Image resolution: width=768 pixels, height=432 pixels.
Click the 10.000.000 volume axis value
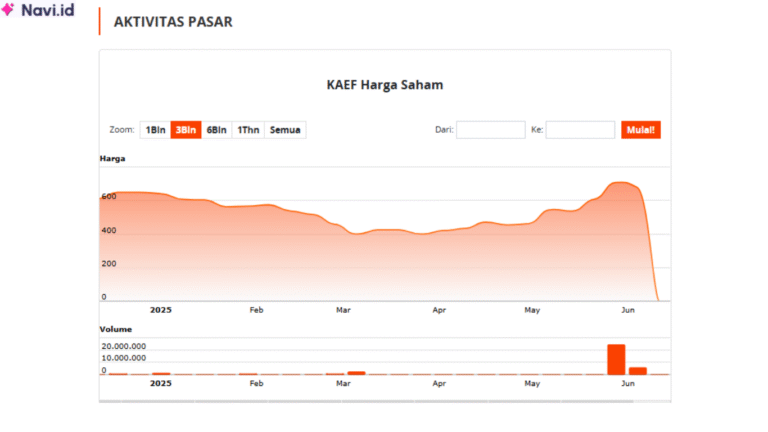(x=123, y=358)
